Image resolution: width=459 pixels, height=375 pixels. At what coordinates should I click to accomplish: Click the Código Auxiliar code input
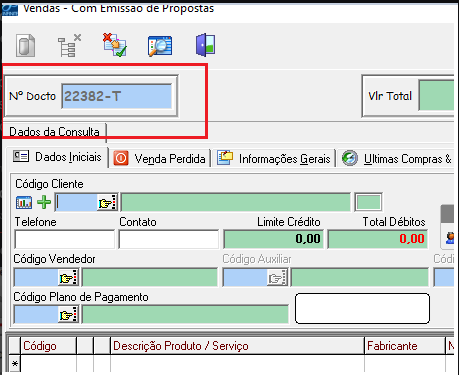[245, 277]
